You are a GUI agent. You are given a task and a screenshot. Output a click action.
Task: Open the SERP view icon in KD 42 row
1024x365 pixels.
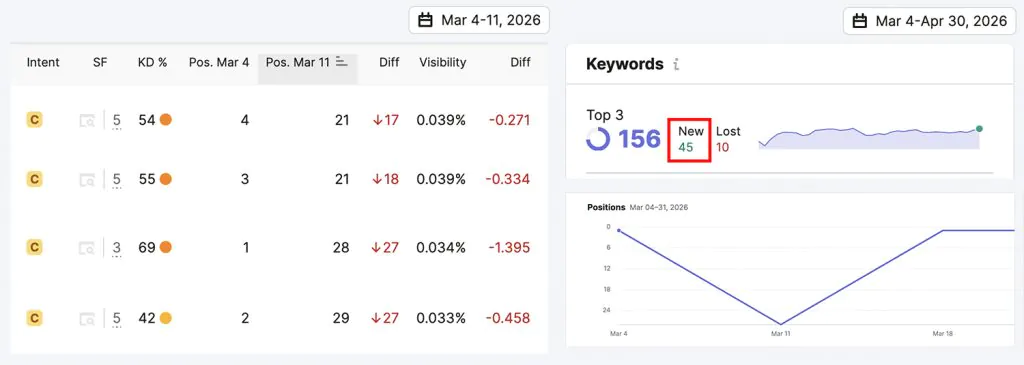coord(87,319)
